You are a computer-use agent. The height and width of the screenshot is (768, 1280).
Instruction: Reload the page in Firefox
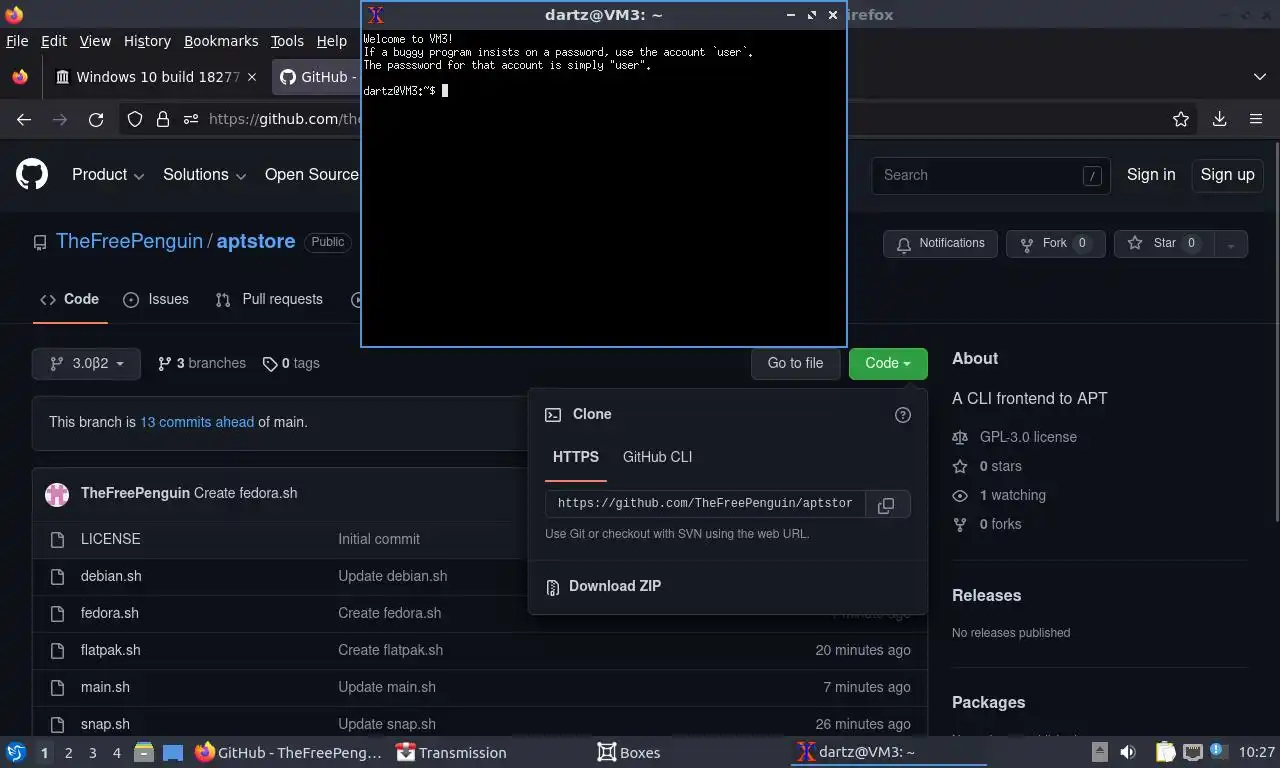(x=96, y=119)
